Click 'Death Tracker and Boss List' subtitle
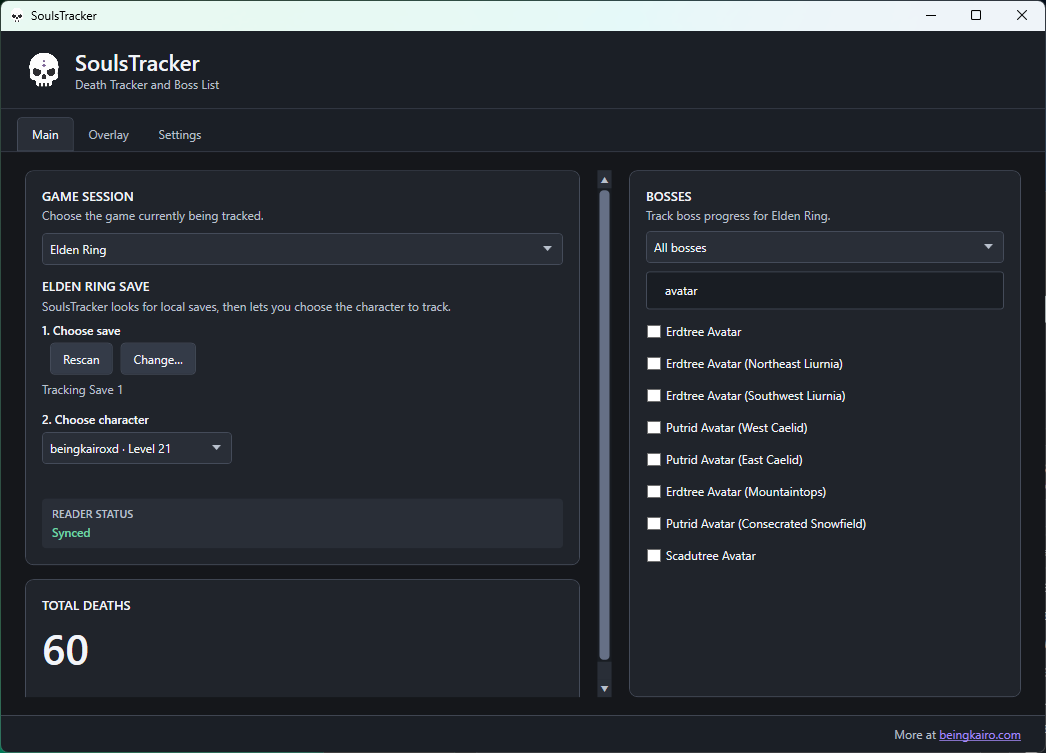The image size is (1046, 753). (147, 85)
